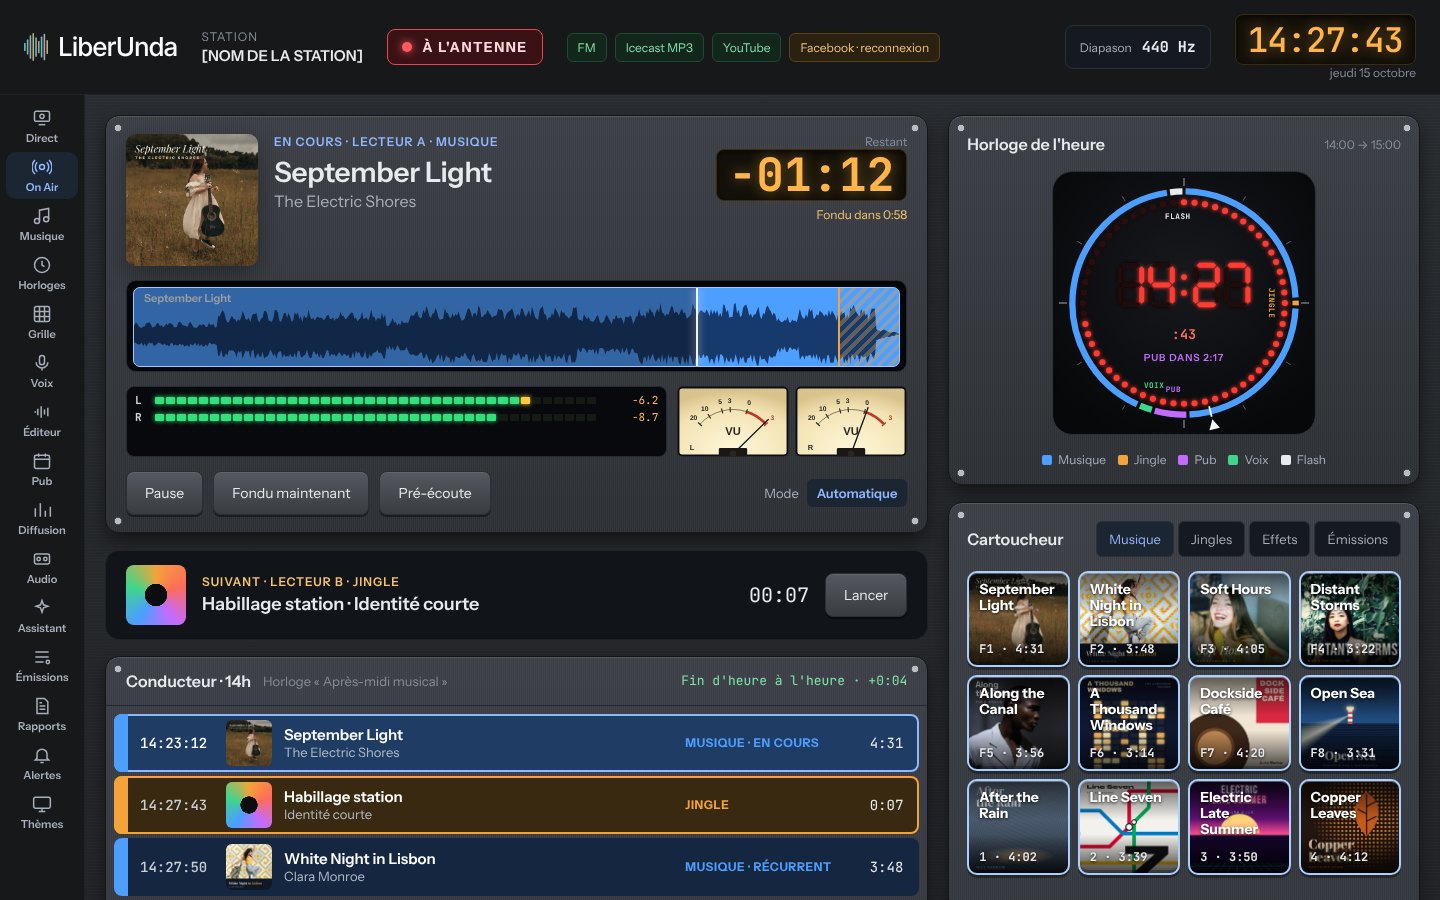Image resolution: width=1440 pixels, height=900 pixels.
Task: Switch to the Jingles cartoucheur tab
Action: (x=1211, y=539)
